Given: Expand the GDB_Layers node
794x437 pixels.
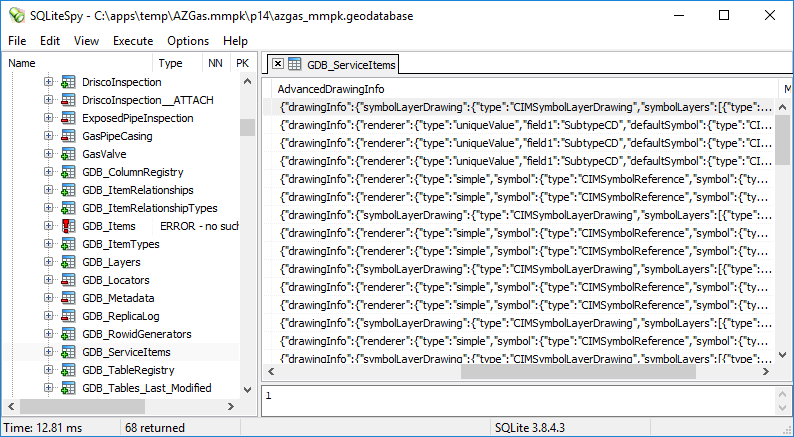Looking at the screenshot, I should [x=48, y=261].
